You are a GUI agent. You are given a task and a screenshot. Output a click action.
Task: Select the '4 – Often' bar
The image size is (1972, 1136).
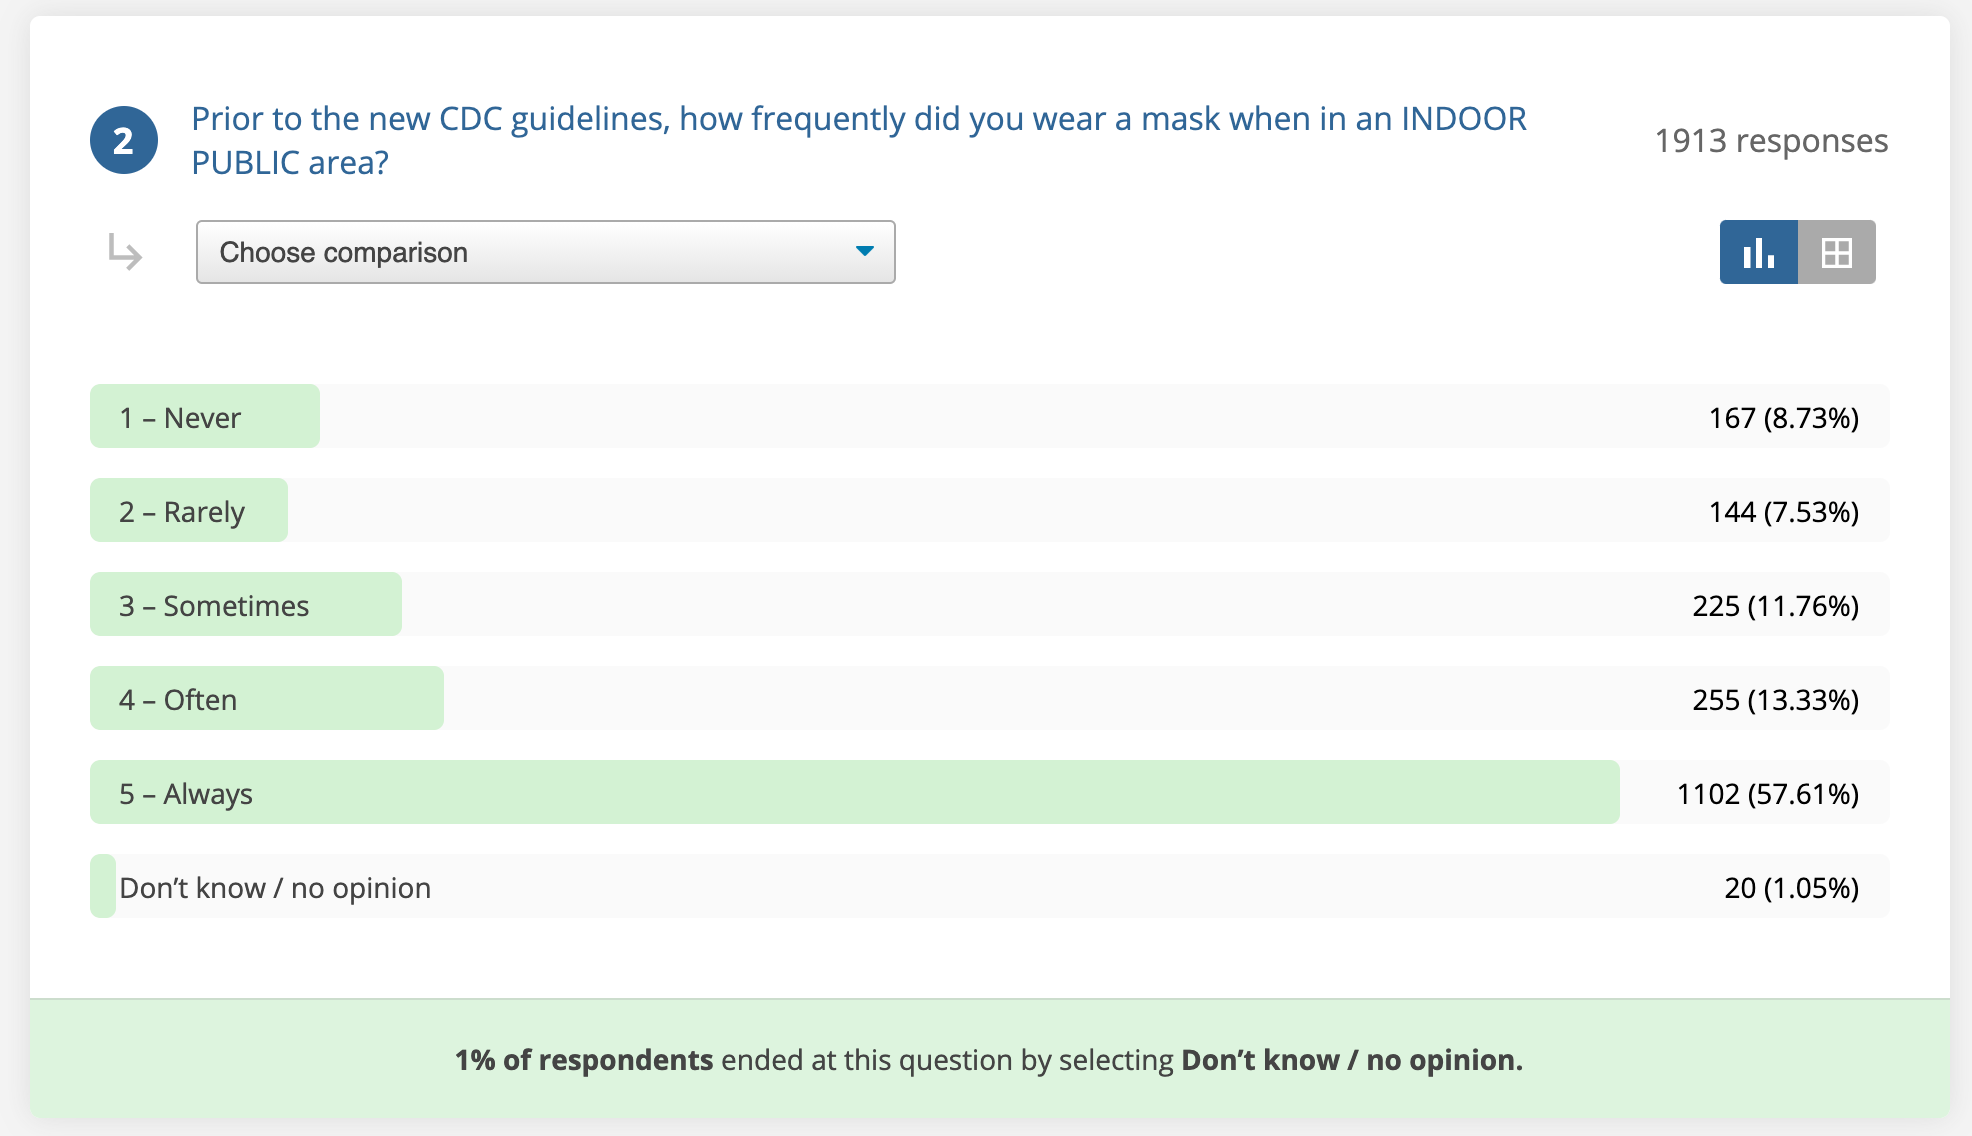[x=267, y=698]
